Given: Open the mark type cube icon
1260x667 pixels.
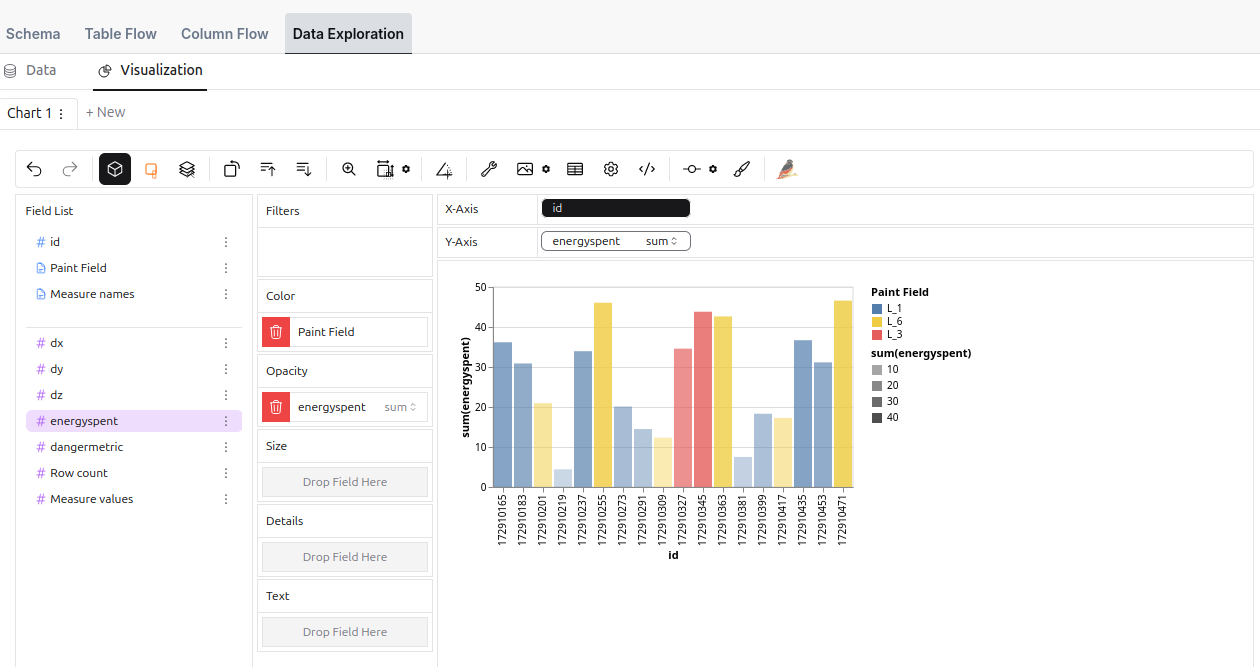Looking at the screenshot, I should (x=115, y=169).
